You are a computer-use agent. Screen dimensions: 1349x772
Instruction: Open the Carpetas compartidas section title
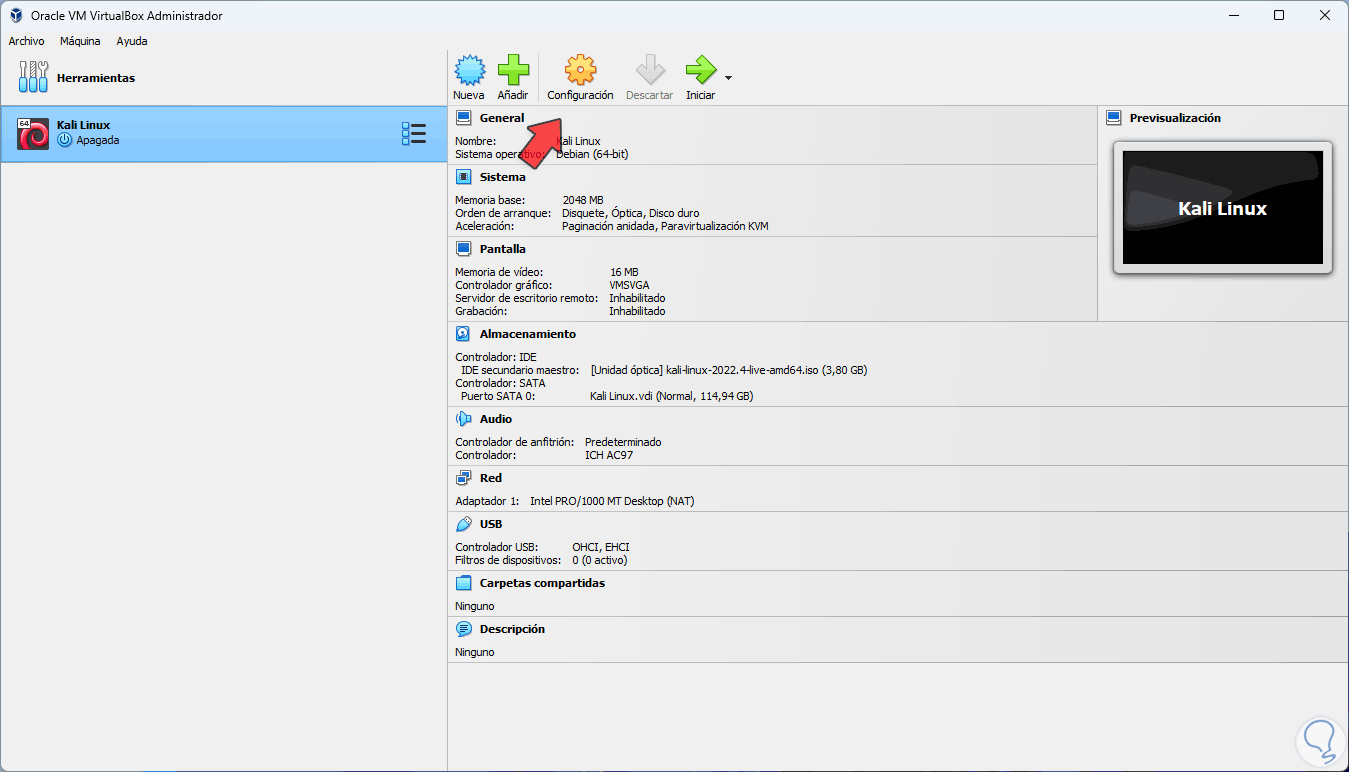[542, 583]
